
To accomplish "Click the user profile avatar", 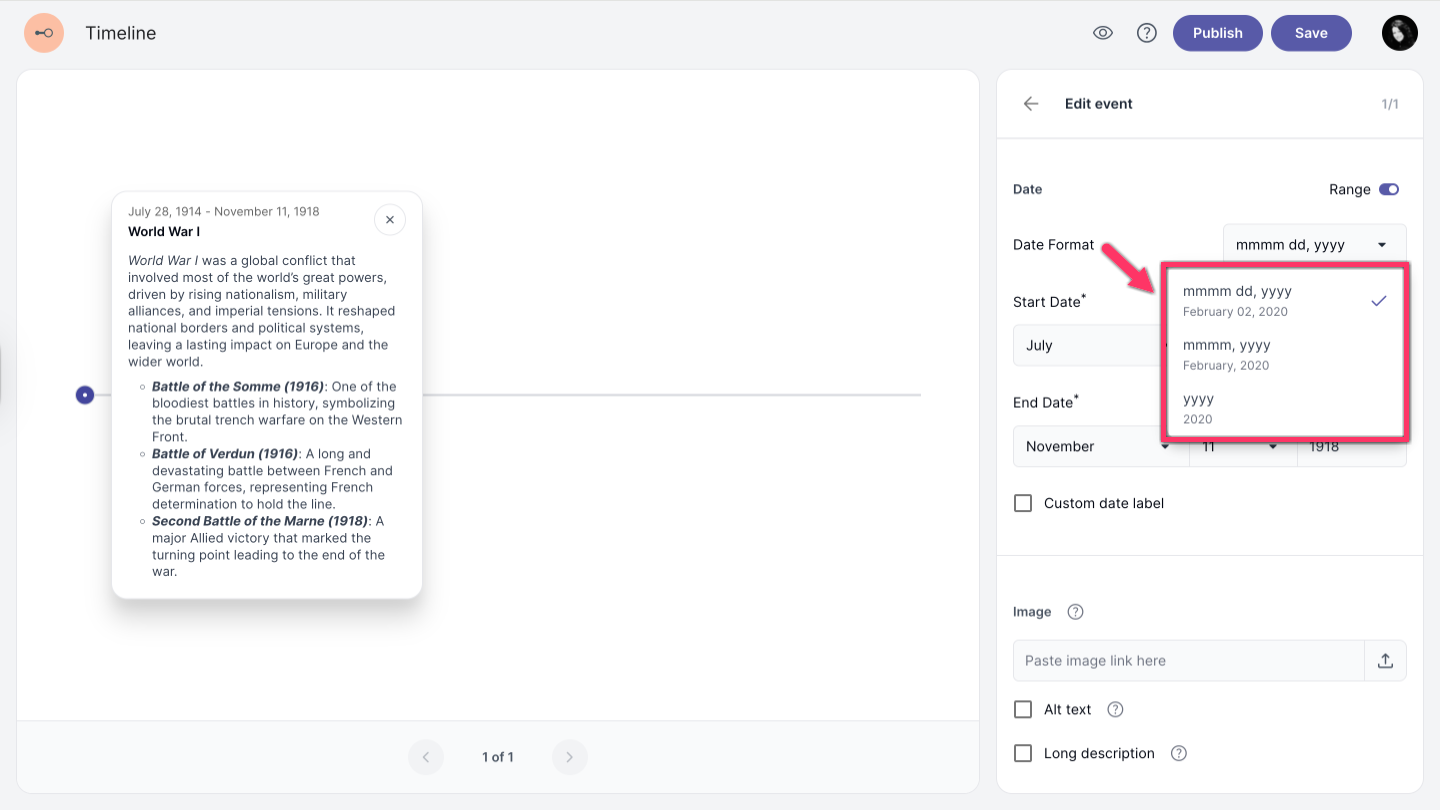I will coord(1400,33).
